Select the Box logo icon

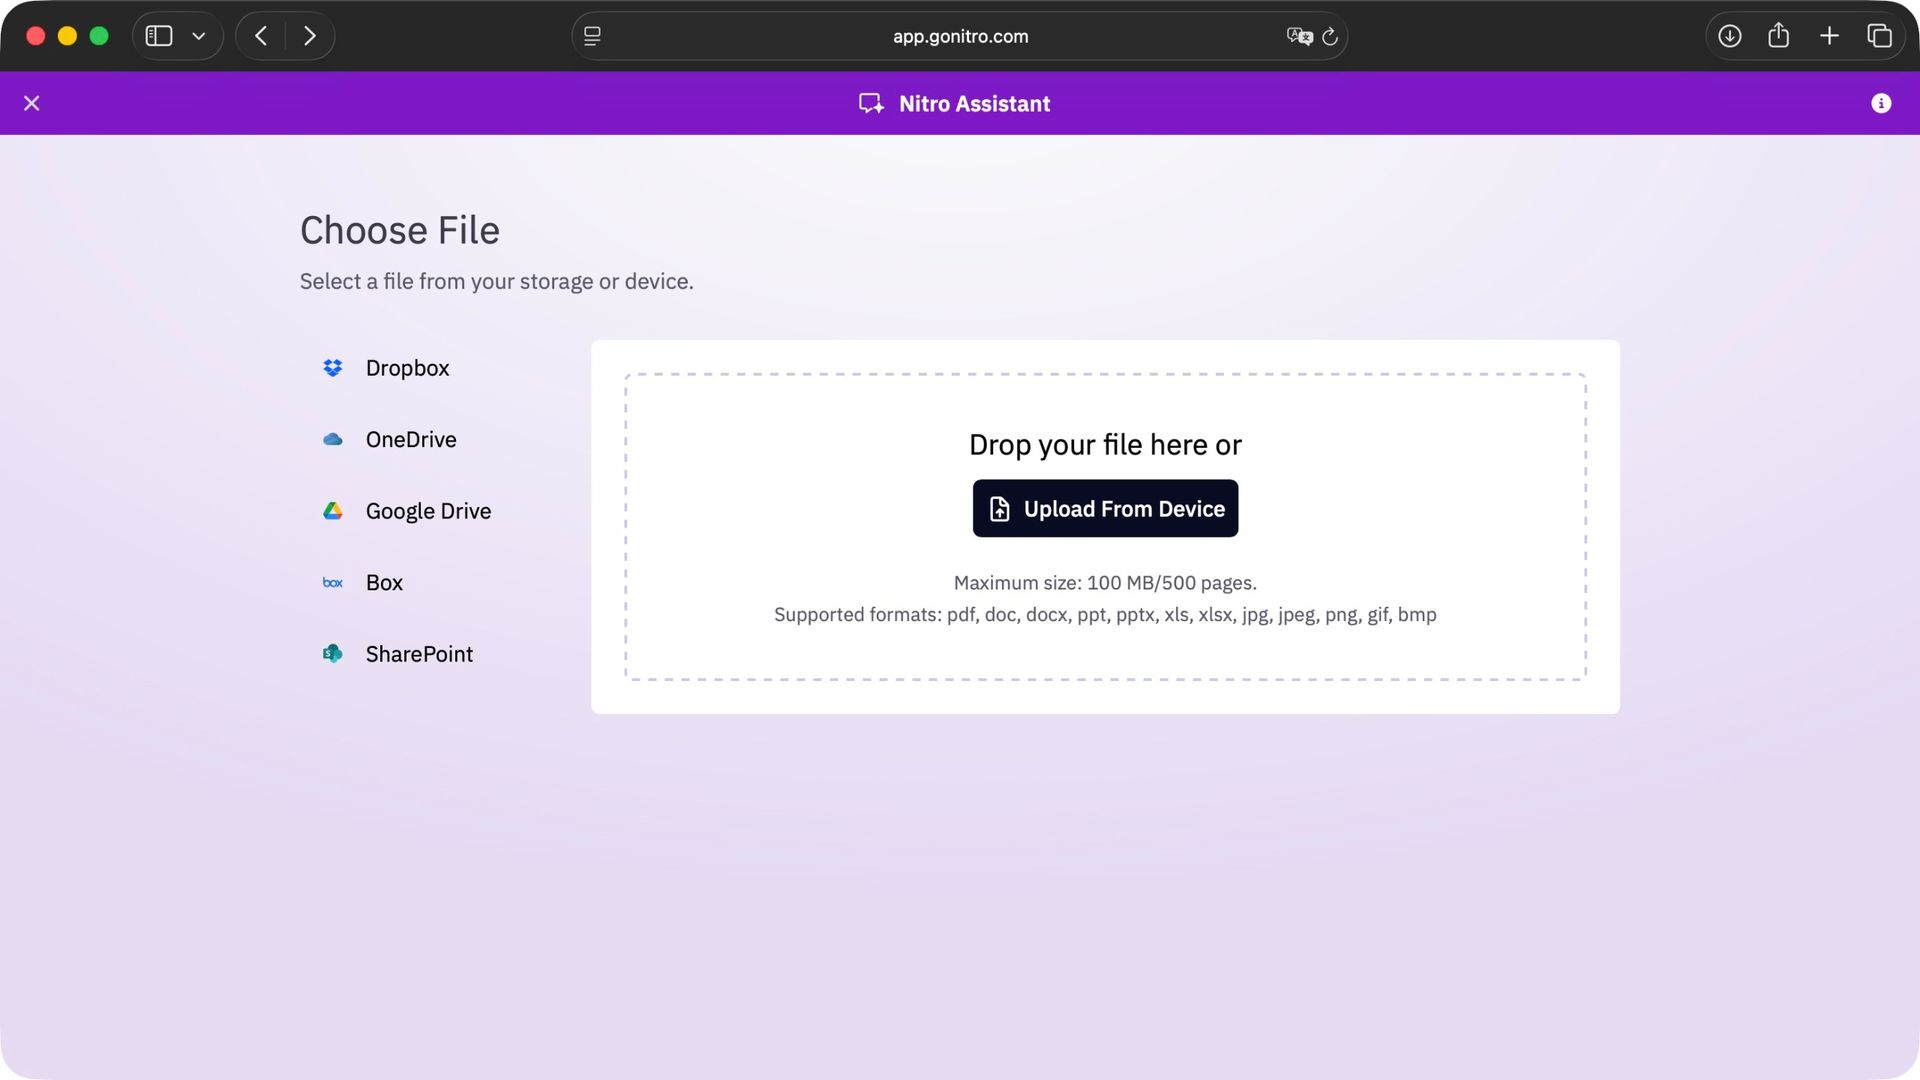(333, 582)
